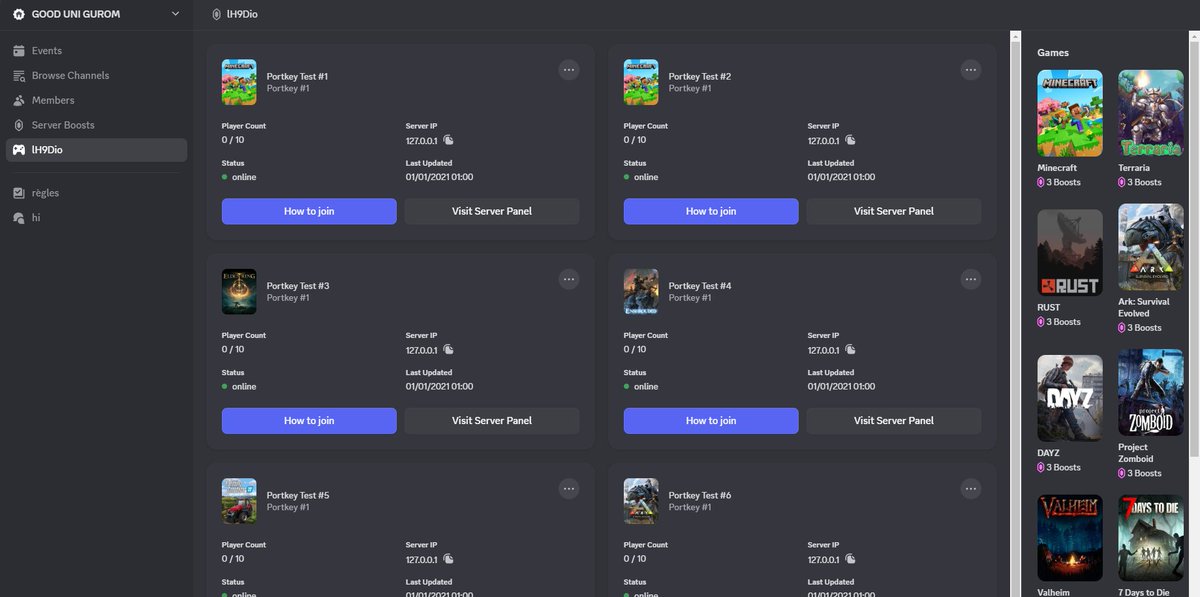Open Members via its people icon
This screenshot has width=1200, height=597.
[18, 100]
